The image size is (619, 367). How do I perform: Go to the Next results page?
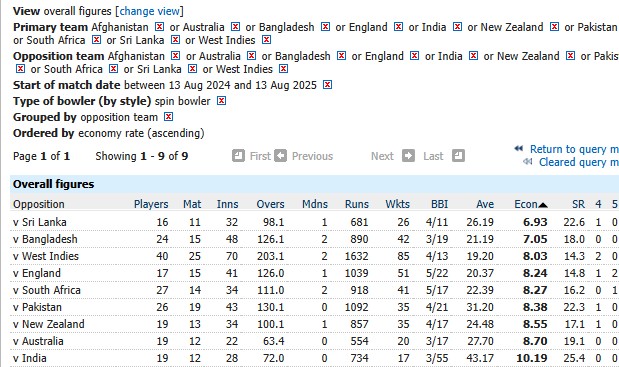pyautogui.click(x=392, y=156)
